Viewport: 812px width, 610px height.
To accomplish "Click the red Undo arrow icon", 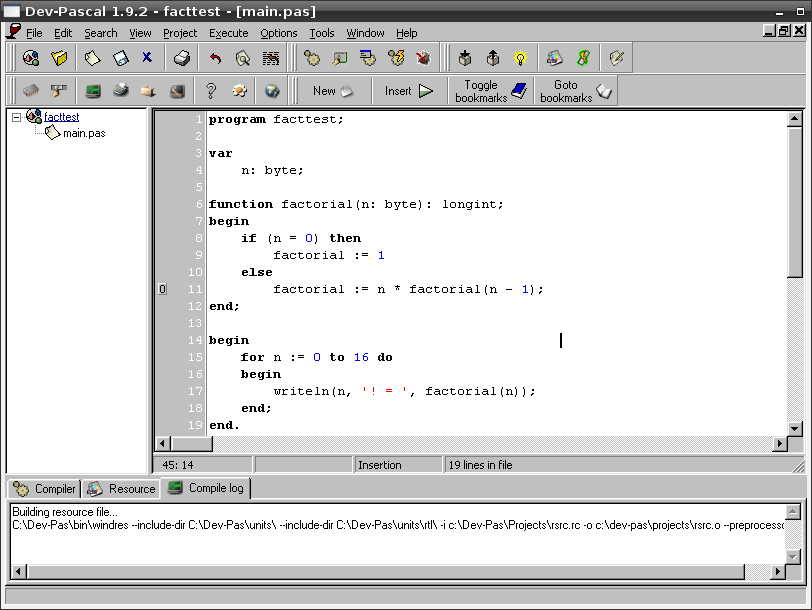I will [215, 58].
